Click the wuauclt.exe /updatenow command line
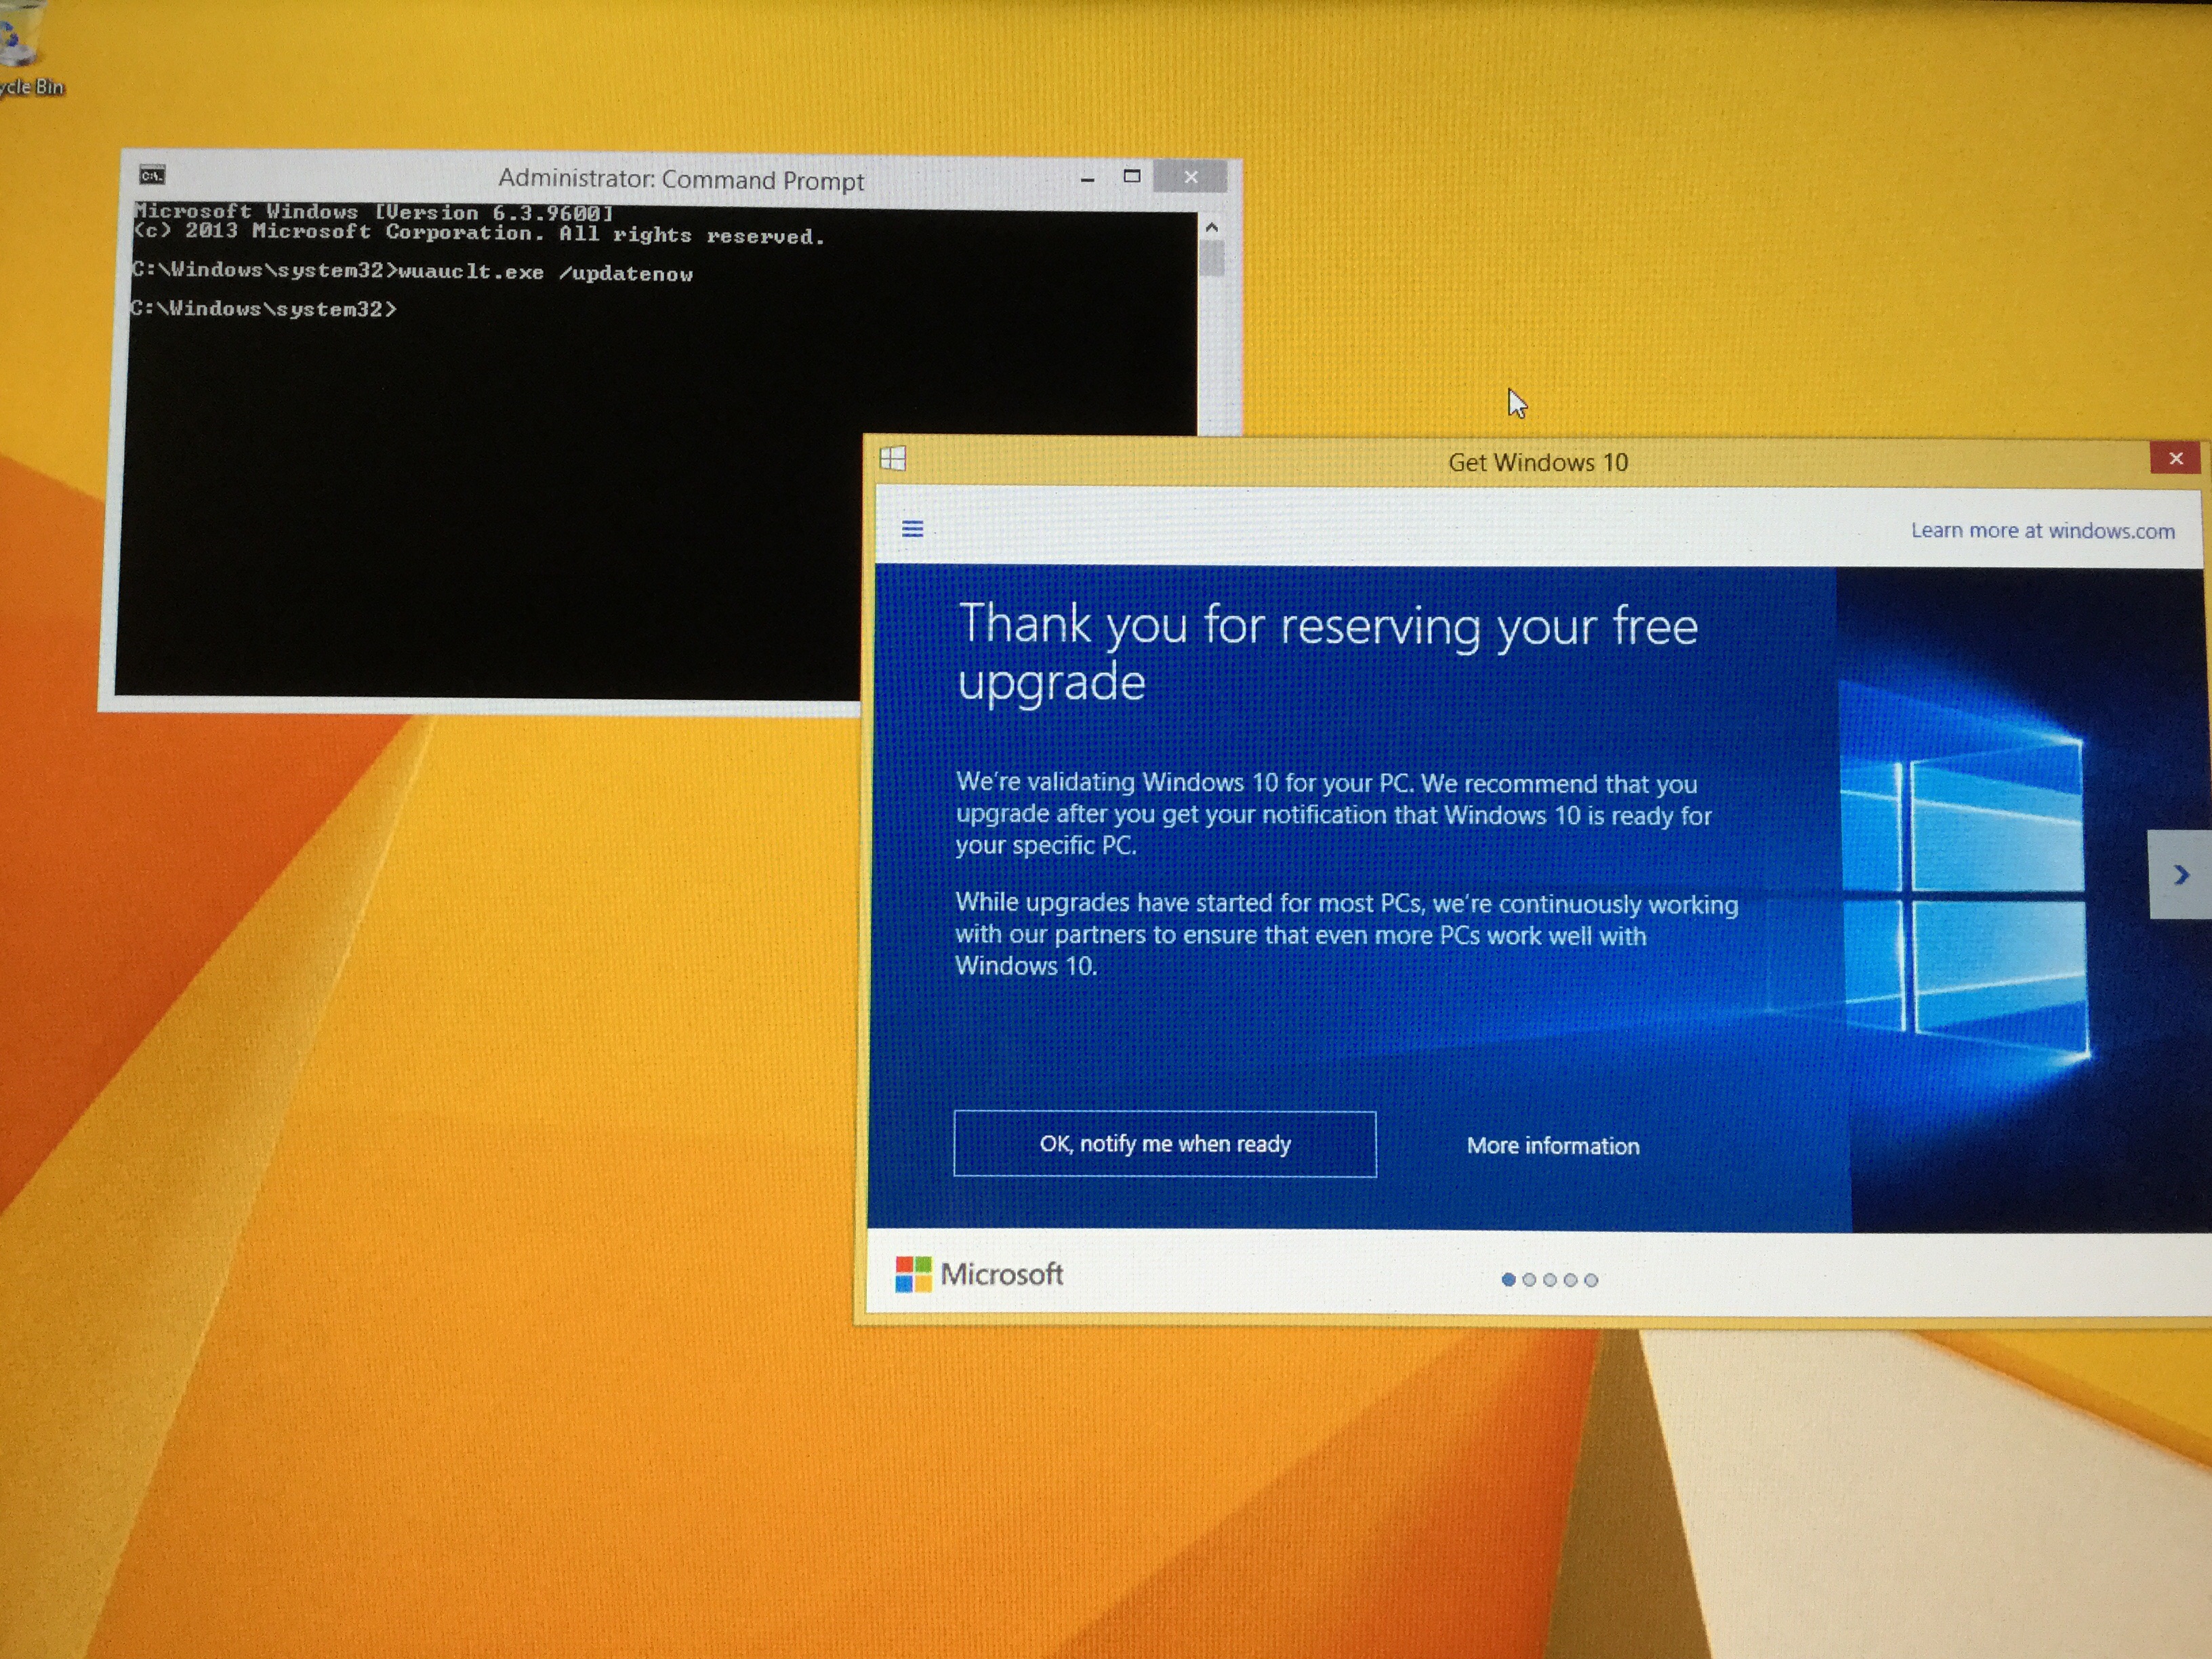 (412, 271)
